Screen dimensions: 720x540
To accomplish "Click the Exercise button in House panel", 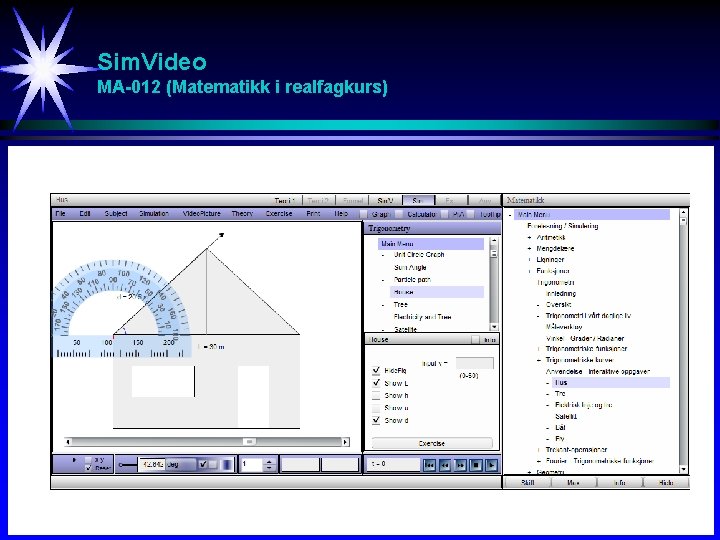I will click(432, 443).
